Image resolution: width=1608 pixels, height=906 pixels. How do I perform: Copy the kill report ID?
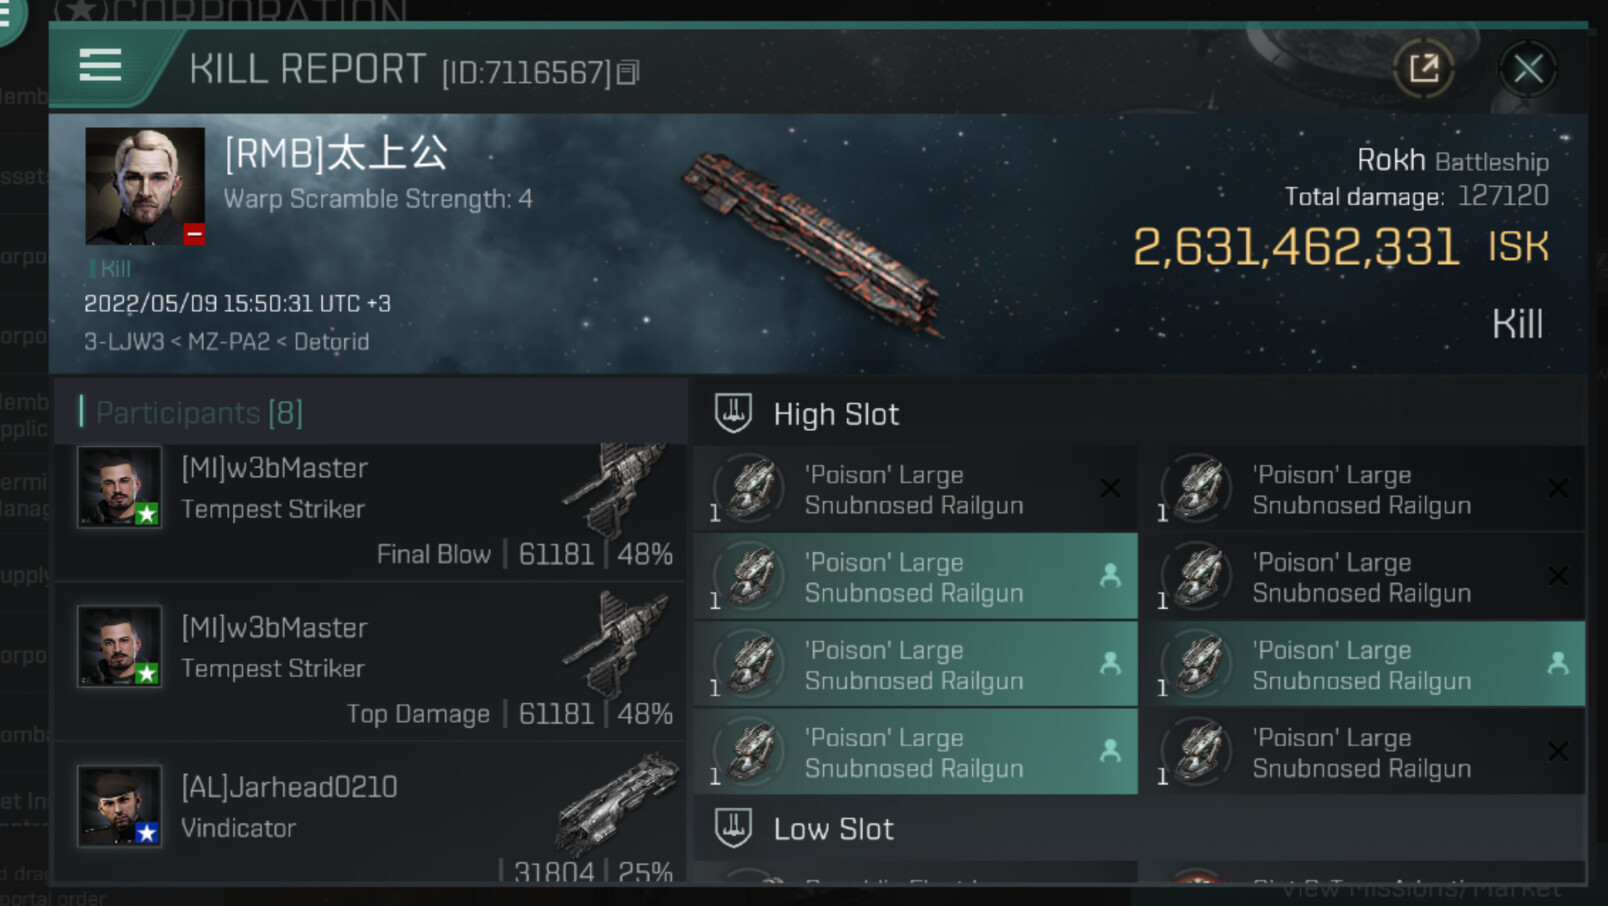coord(627,73)
